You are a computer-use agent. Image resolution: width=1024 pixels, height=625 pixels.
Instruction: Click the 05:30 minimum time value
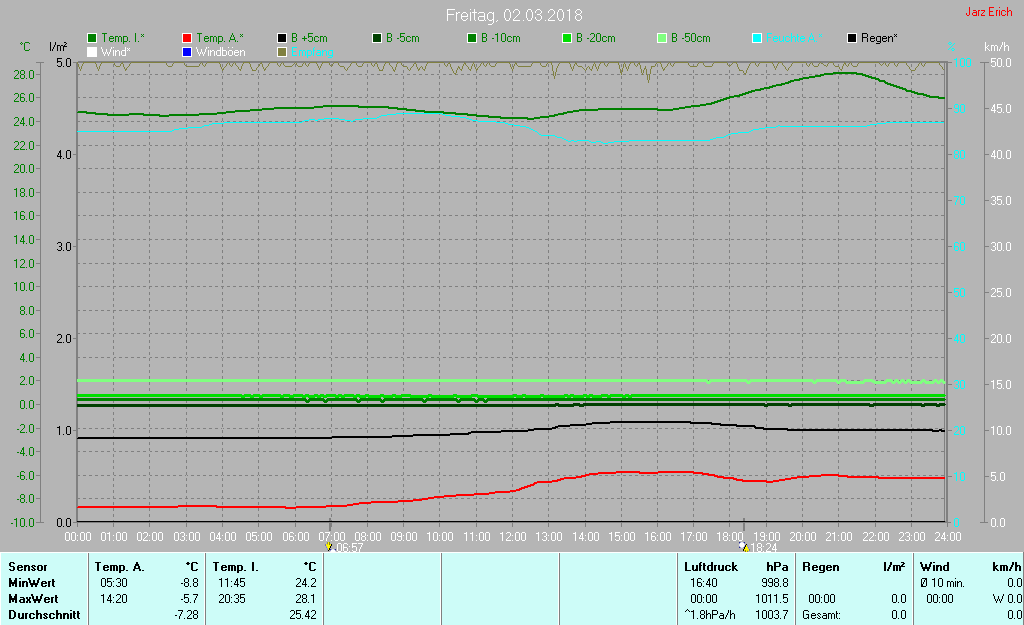[114, 583]
